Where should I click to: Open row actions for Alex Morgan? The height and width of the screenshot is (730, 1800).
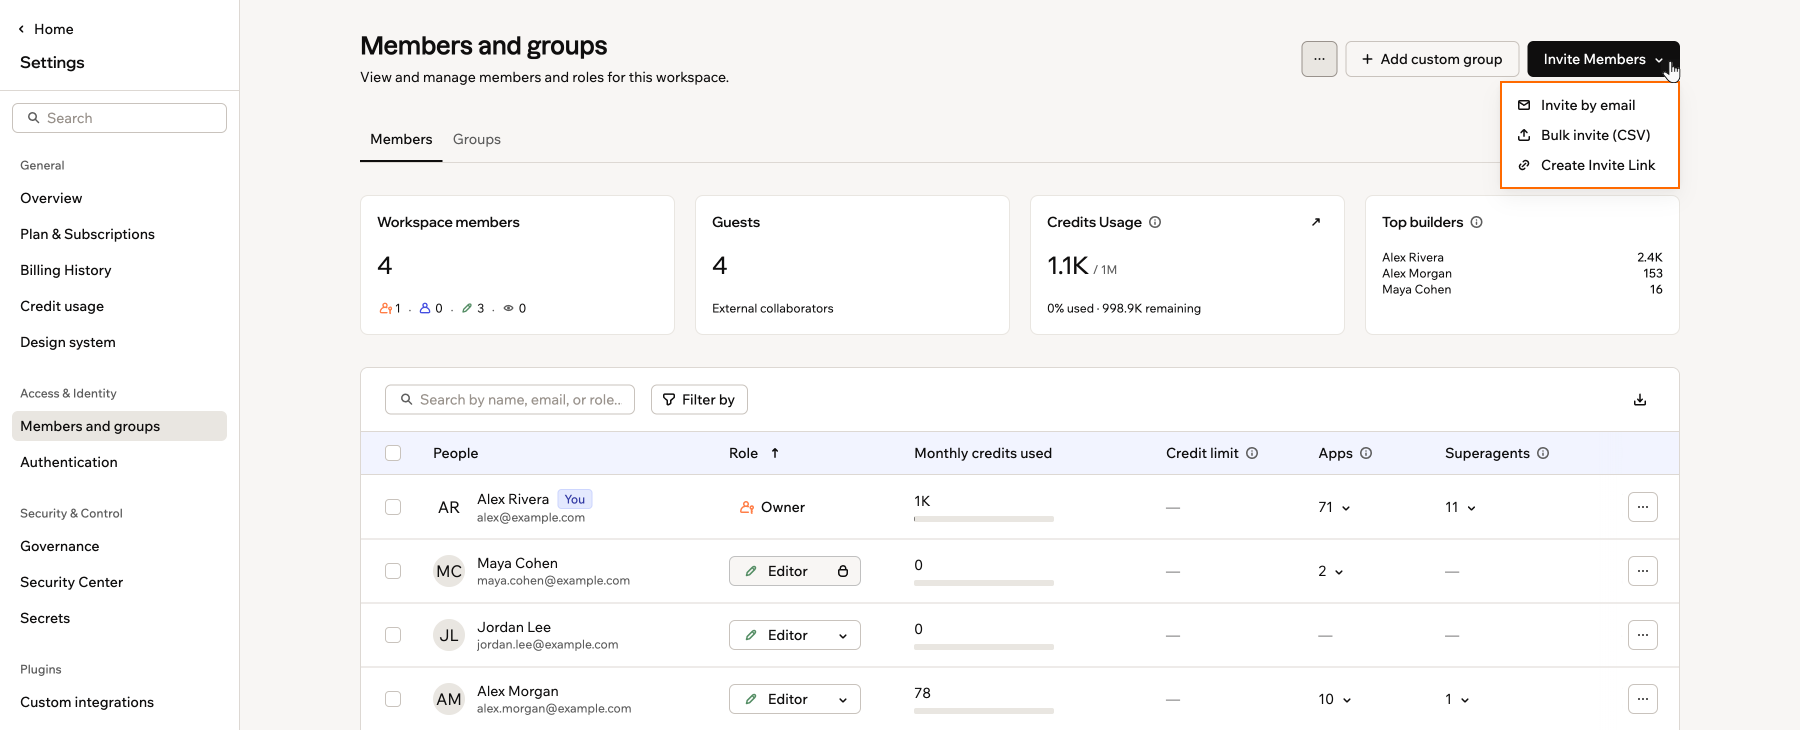pos(1643,699)
